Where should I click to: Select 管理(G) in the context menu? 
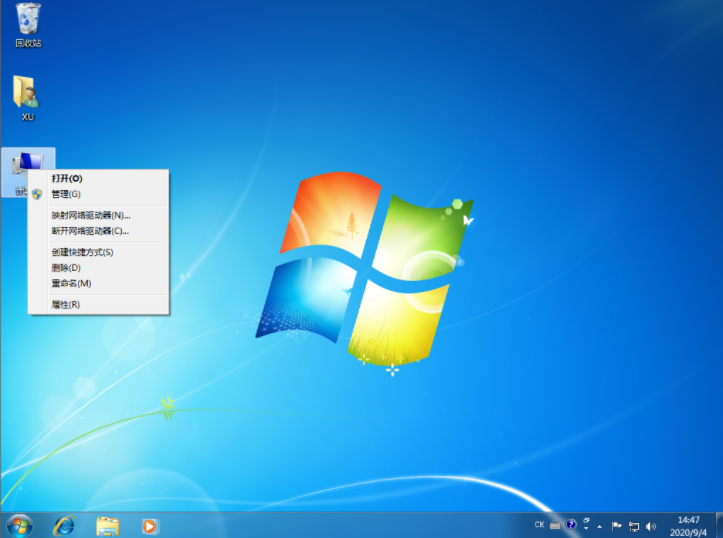[66, 194]
